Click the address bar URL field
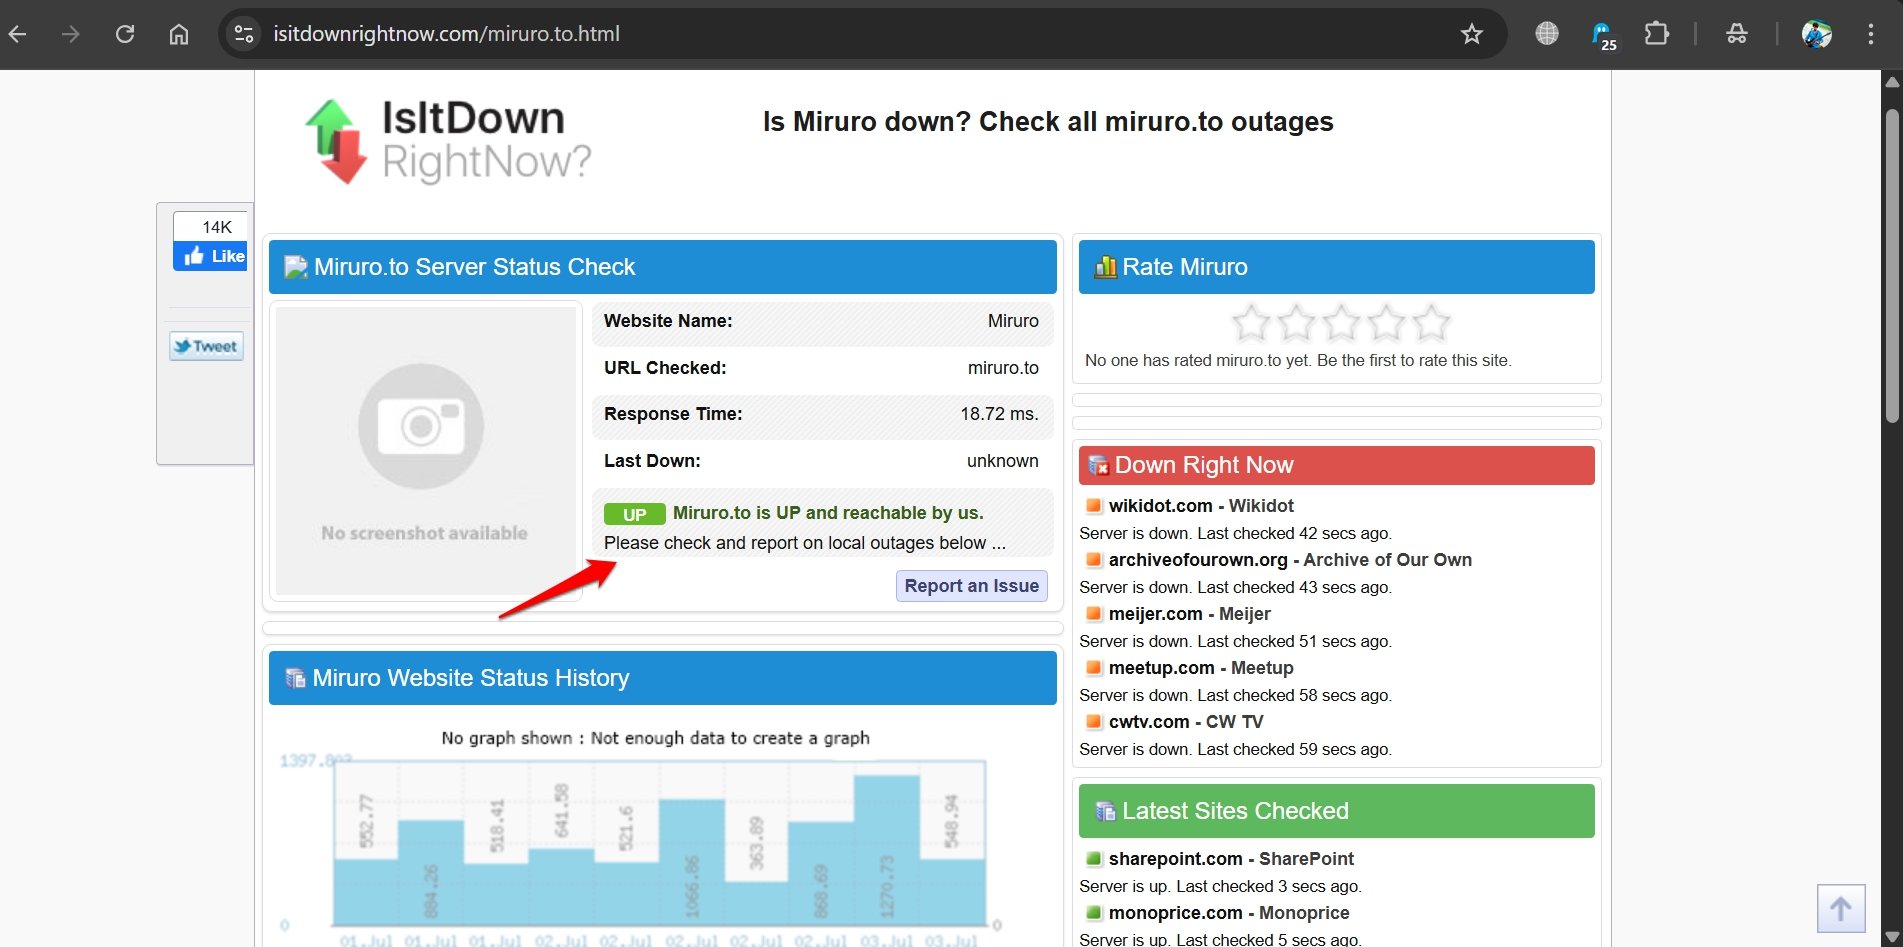This screenshot has height=947, width=1903. point(446,33)
